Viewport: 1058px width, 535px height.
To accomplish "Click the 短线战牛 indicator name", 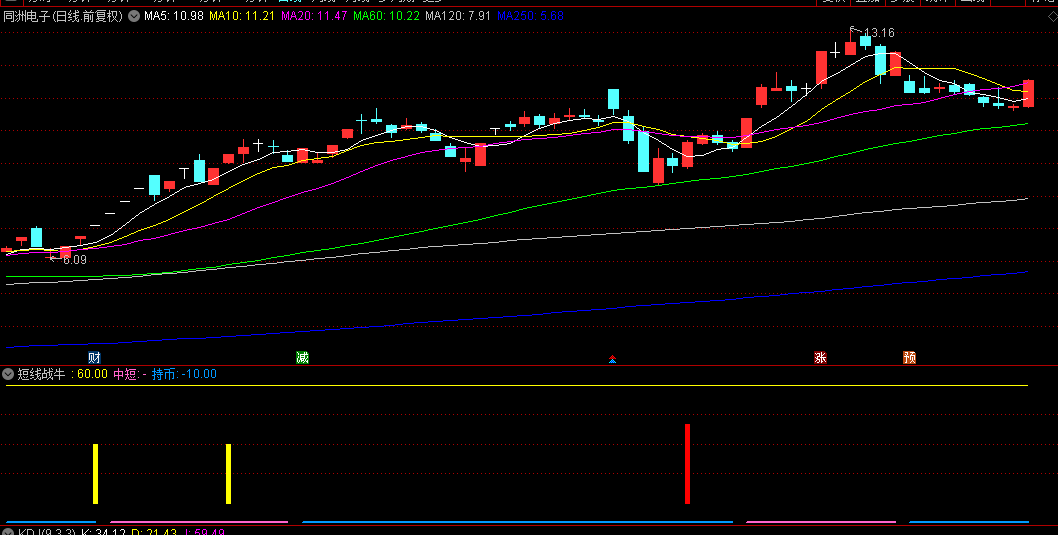I will 41,374.
